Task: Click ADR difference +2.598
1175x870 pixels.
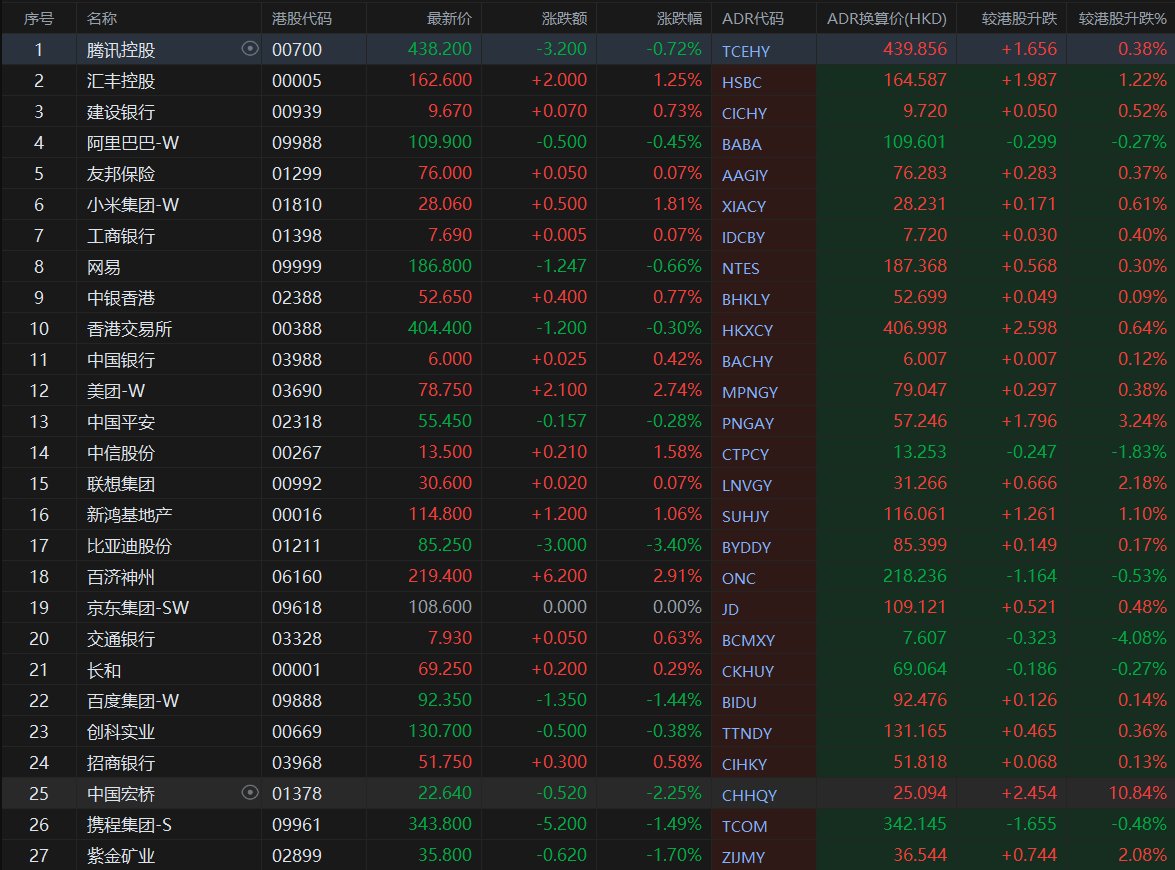Action: click(x=1029, y=327)
